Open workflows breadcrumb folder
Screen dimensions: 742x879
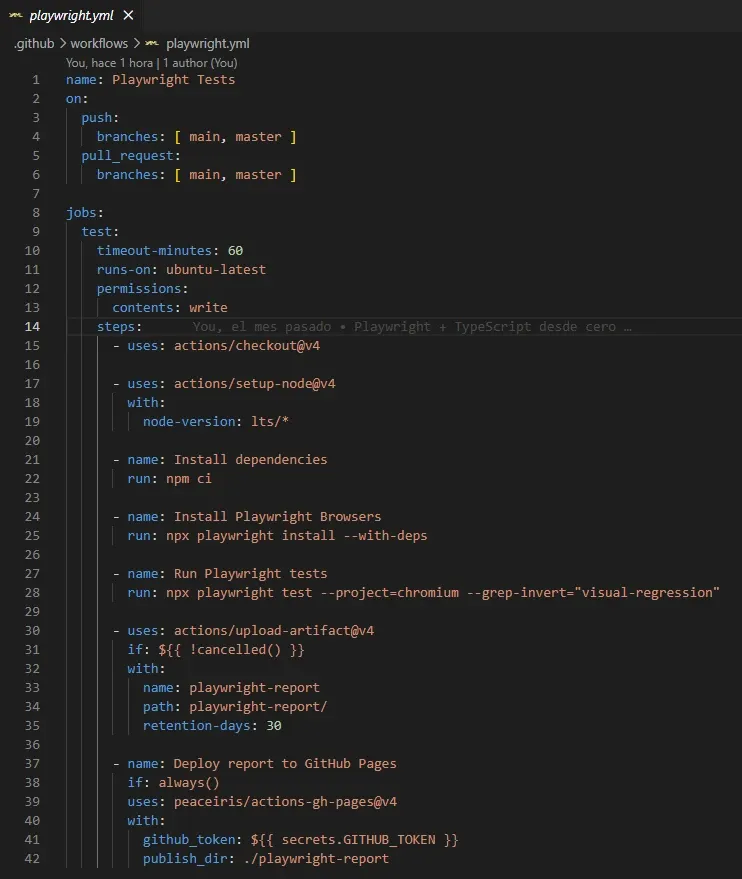[x=99, y=44]
